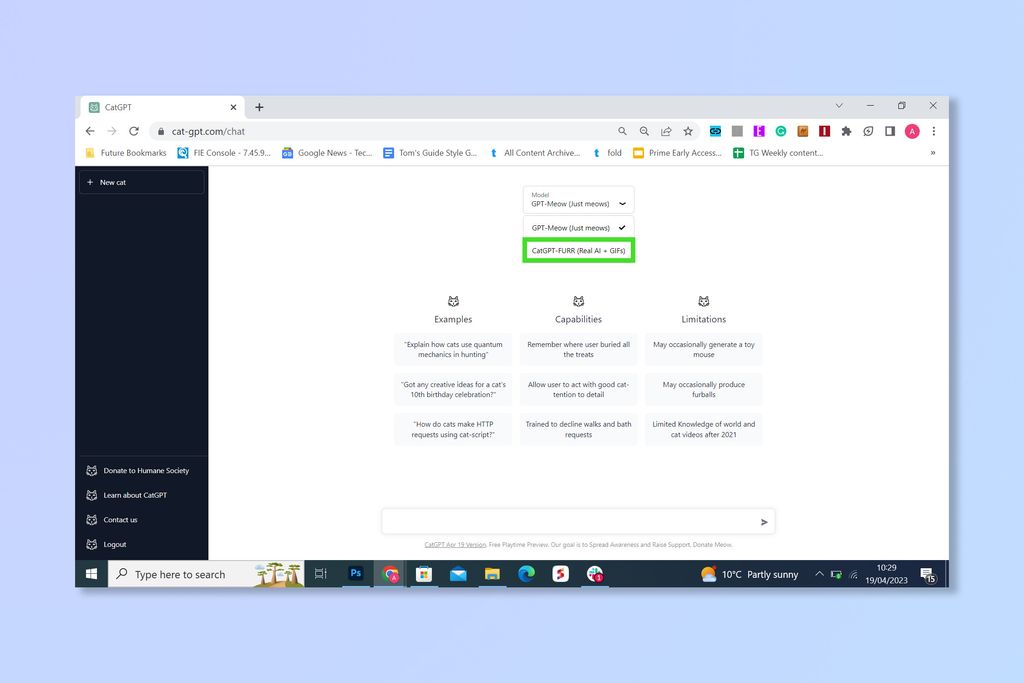Click the site lock icon in address bar
This screenshot has height=683, width=1024.
pyautogui.click(x=160, y=131)
